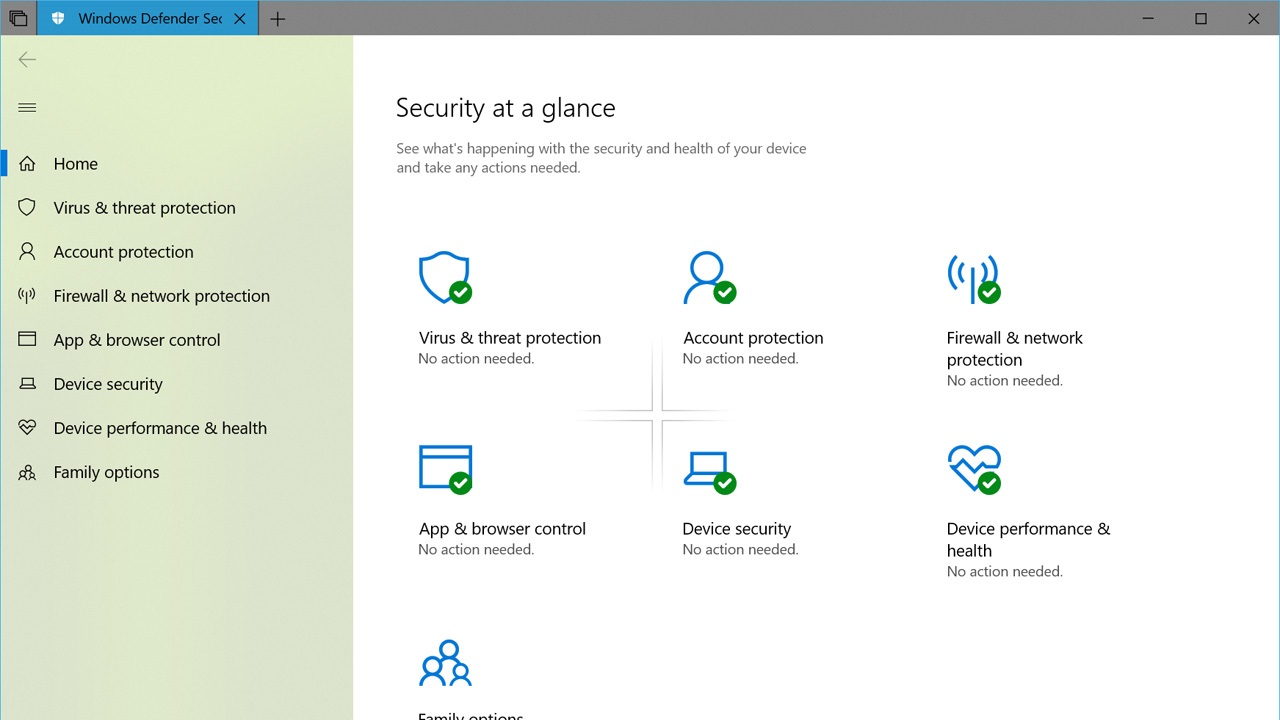Click the Virus & threat protection shield tile icon

tap(445, 278)
